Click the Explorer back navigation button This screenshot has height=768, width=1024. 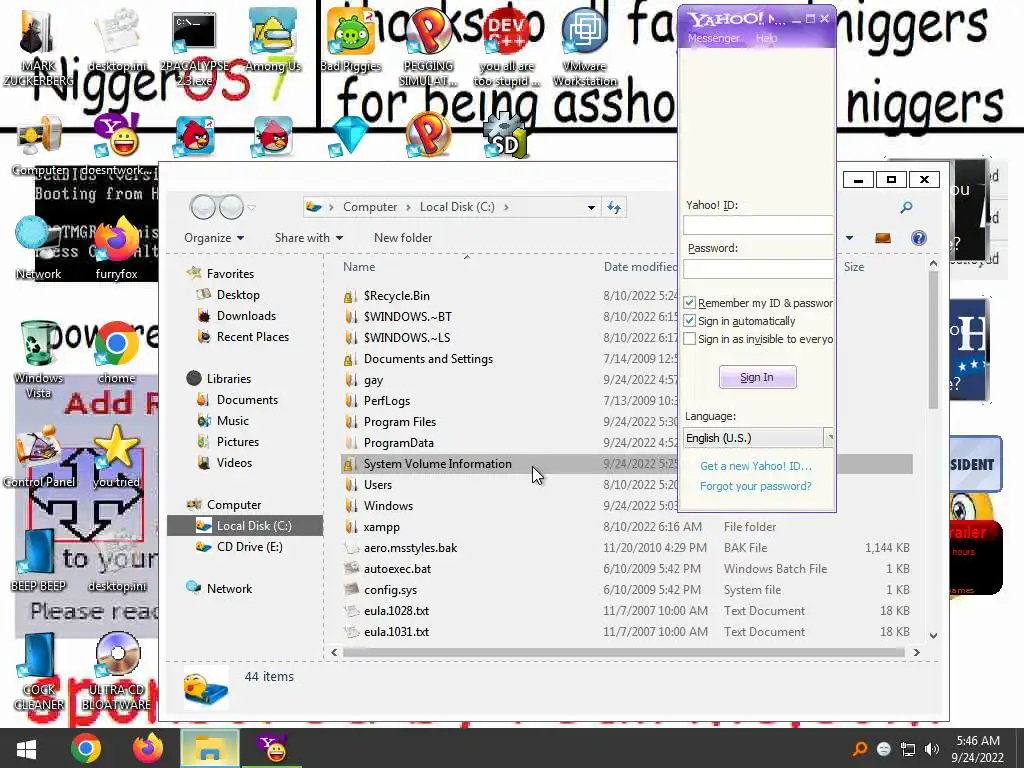tap(203, 207)
